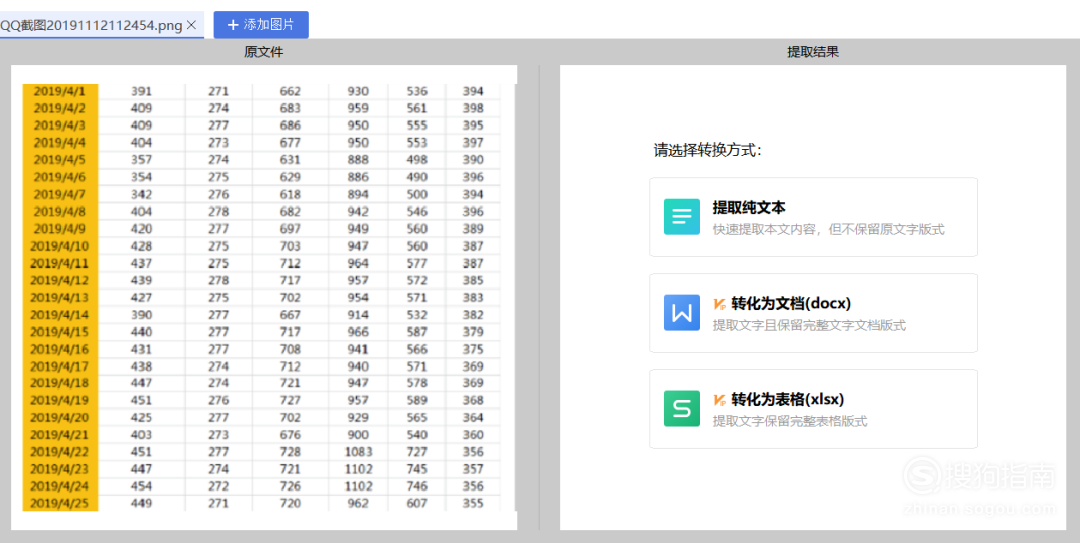Click the value 900 in the 2019/4/21 row

pos(358,435)
